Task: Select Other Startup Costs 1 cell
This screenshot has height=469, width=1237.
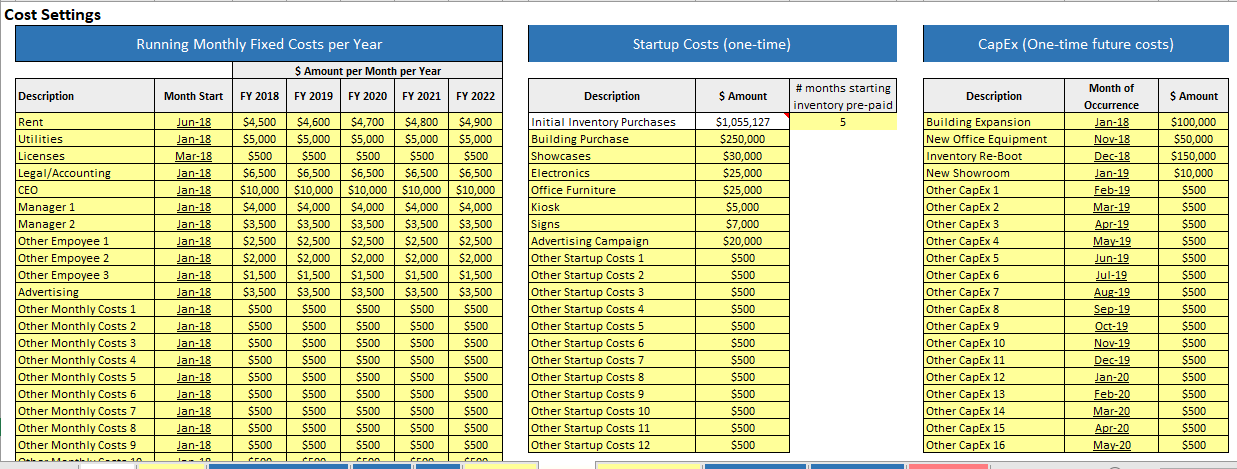Action: point(612,258)
